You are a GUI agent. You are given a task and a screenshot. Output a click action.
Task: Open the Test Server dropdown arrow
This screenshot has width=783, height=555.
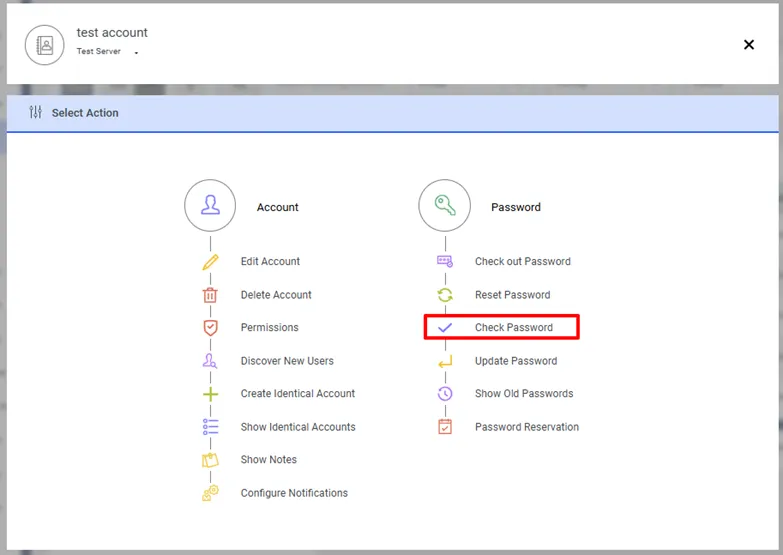(136, 52)
